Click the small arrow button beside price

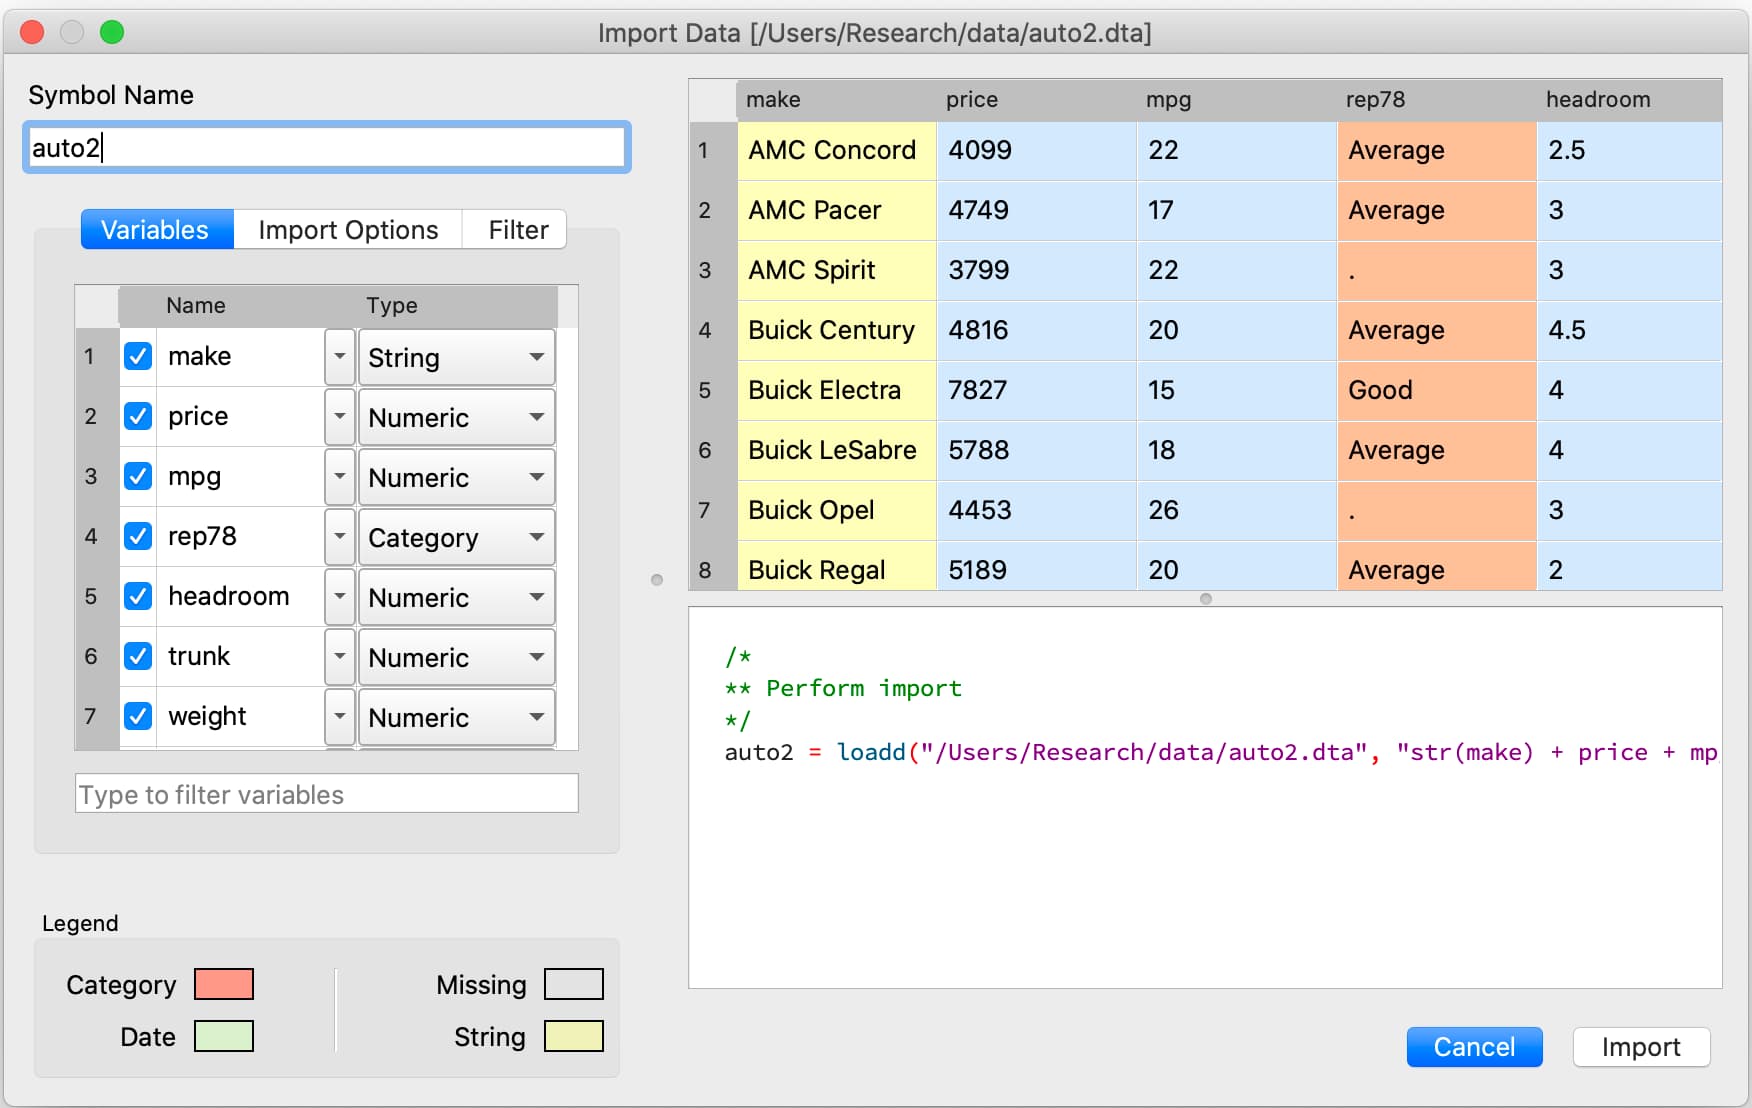(340, 417)
